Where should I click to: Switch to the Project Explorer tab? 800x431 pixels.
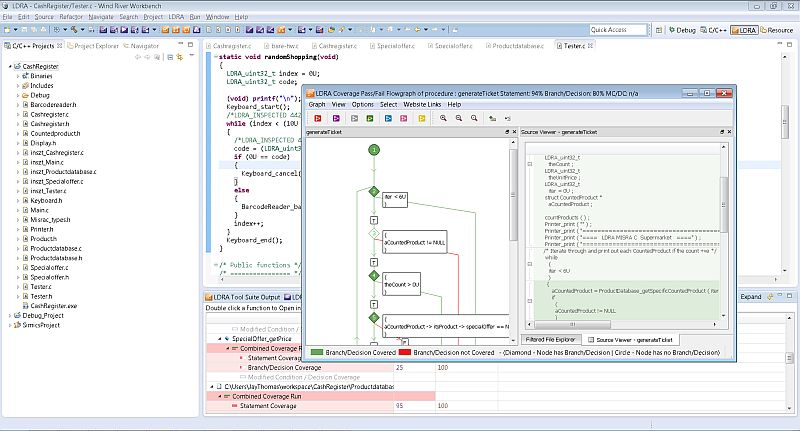tap(93, 46)
